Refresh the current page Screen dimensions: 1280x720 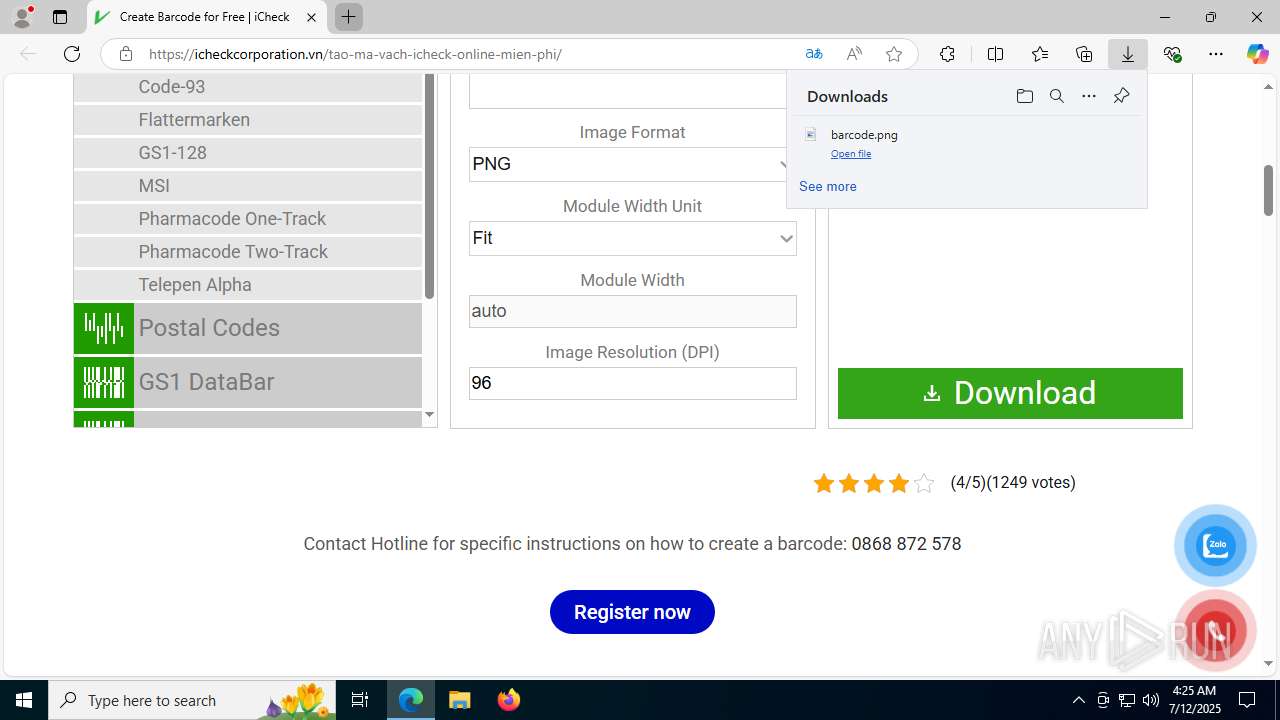tap(72, 54)
